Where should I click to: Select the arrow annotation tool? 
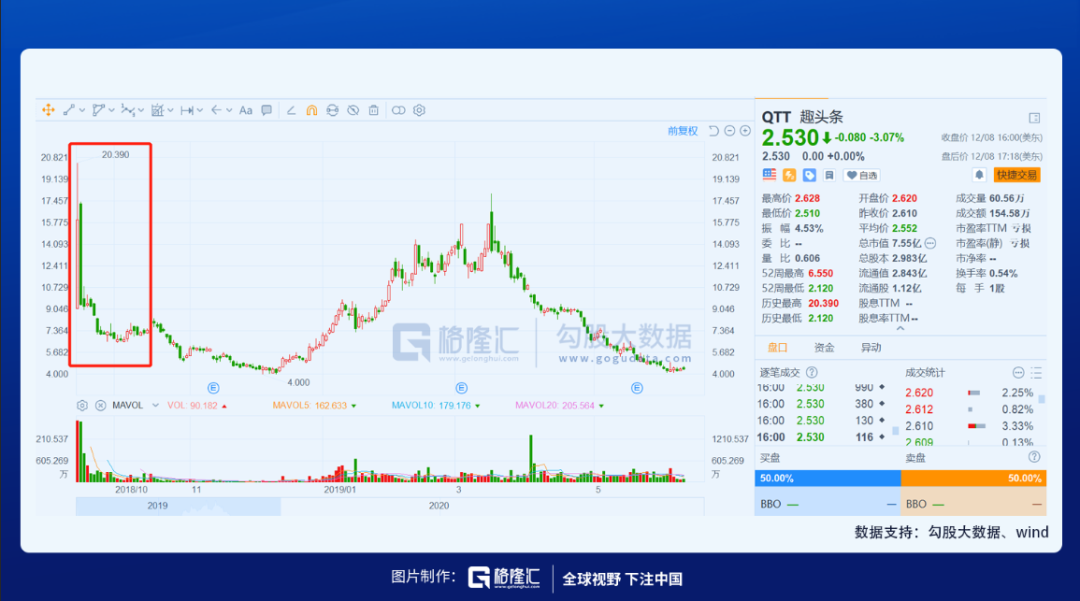click(216, 110)
